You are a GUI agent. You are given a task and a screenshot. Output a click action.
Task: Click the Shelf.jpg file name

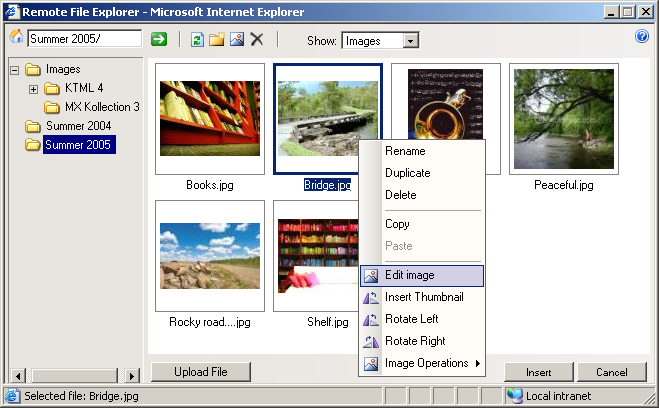[327, 322]
